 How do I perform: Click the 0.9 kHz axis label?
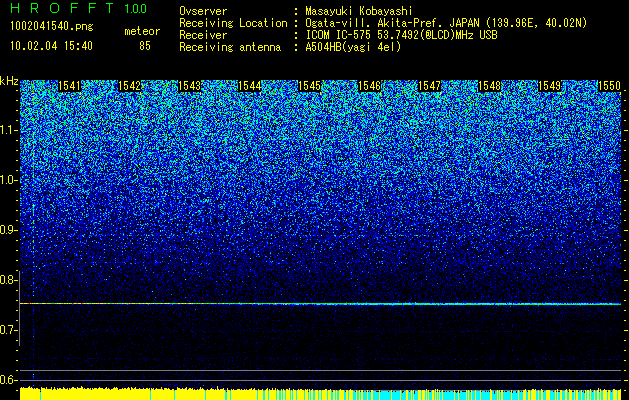[9, 230]
